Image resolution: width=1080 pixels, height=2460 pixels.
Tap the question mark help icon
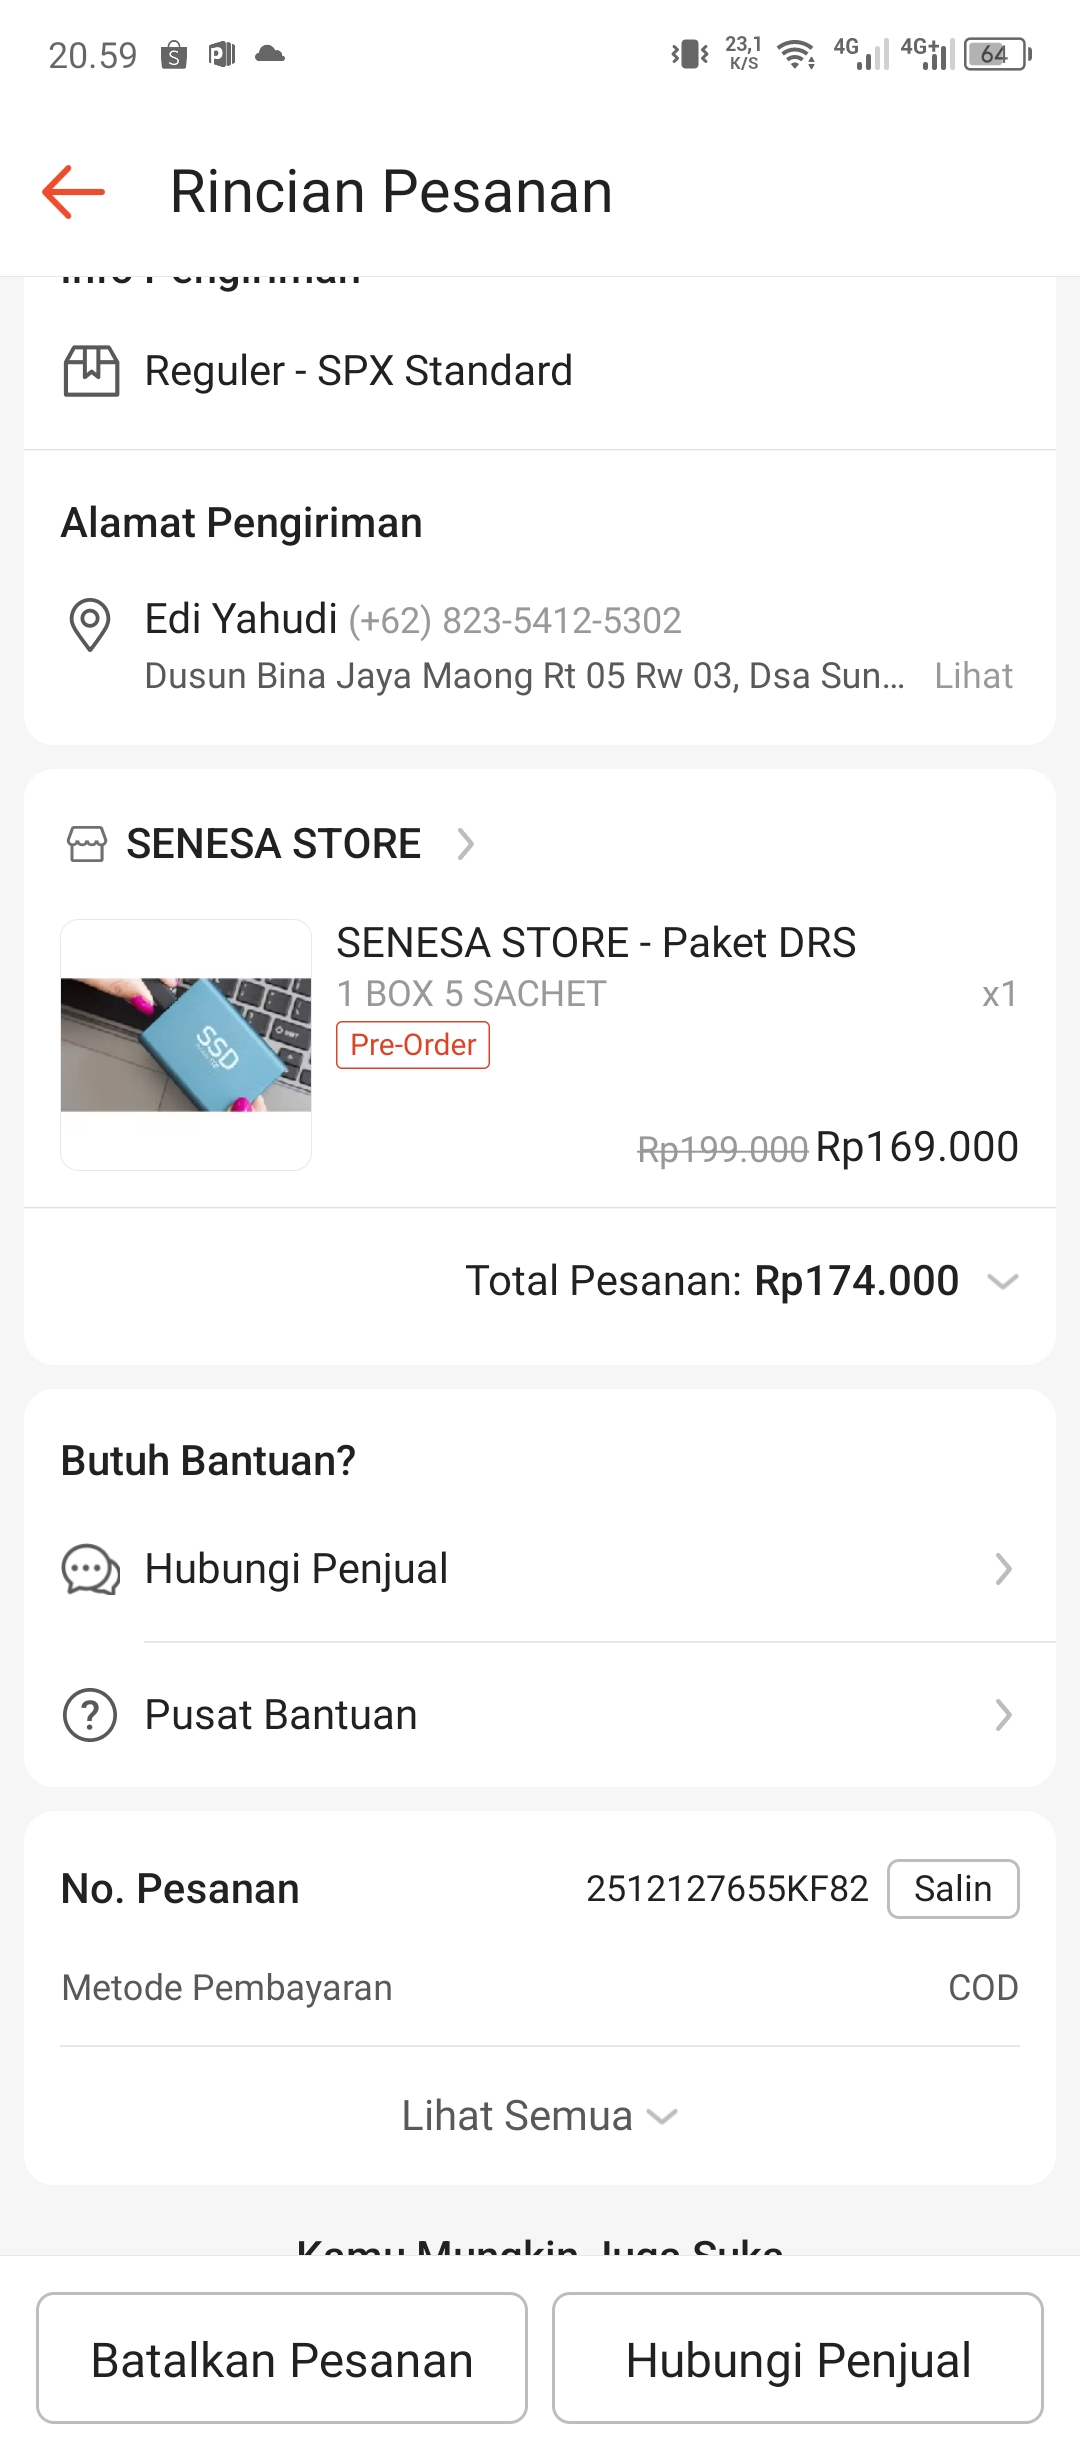tap(90, 1715)
